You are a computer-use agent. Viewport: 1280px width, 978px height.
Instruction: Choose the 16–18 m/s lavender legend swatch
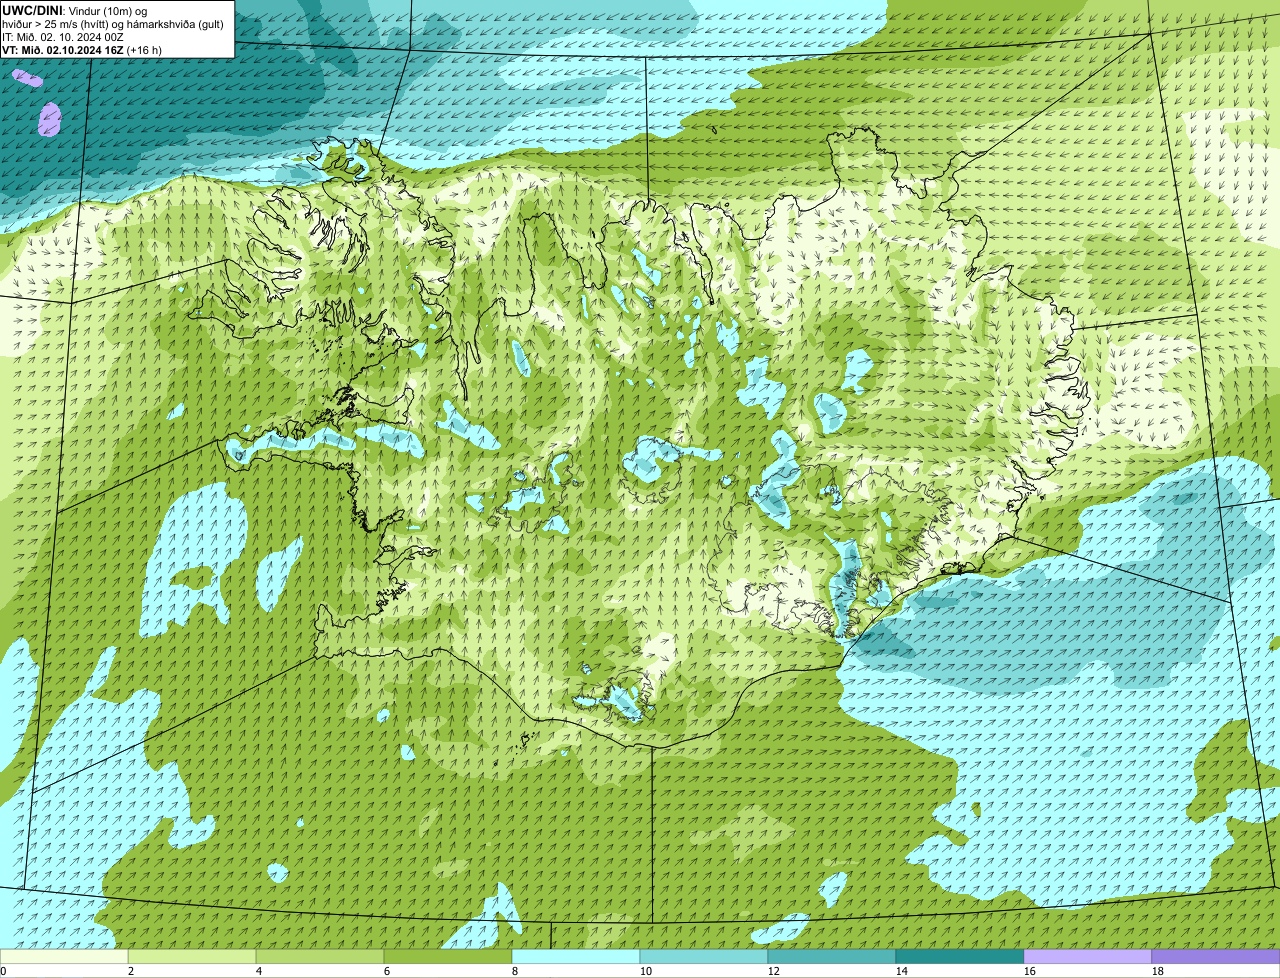[x=1088, y=957]
